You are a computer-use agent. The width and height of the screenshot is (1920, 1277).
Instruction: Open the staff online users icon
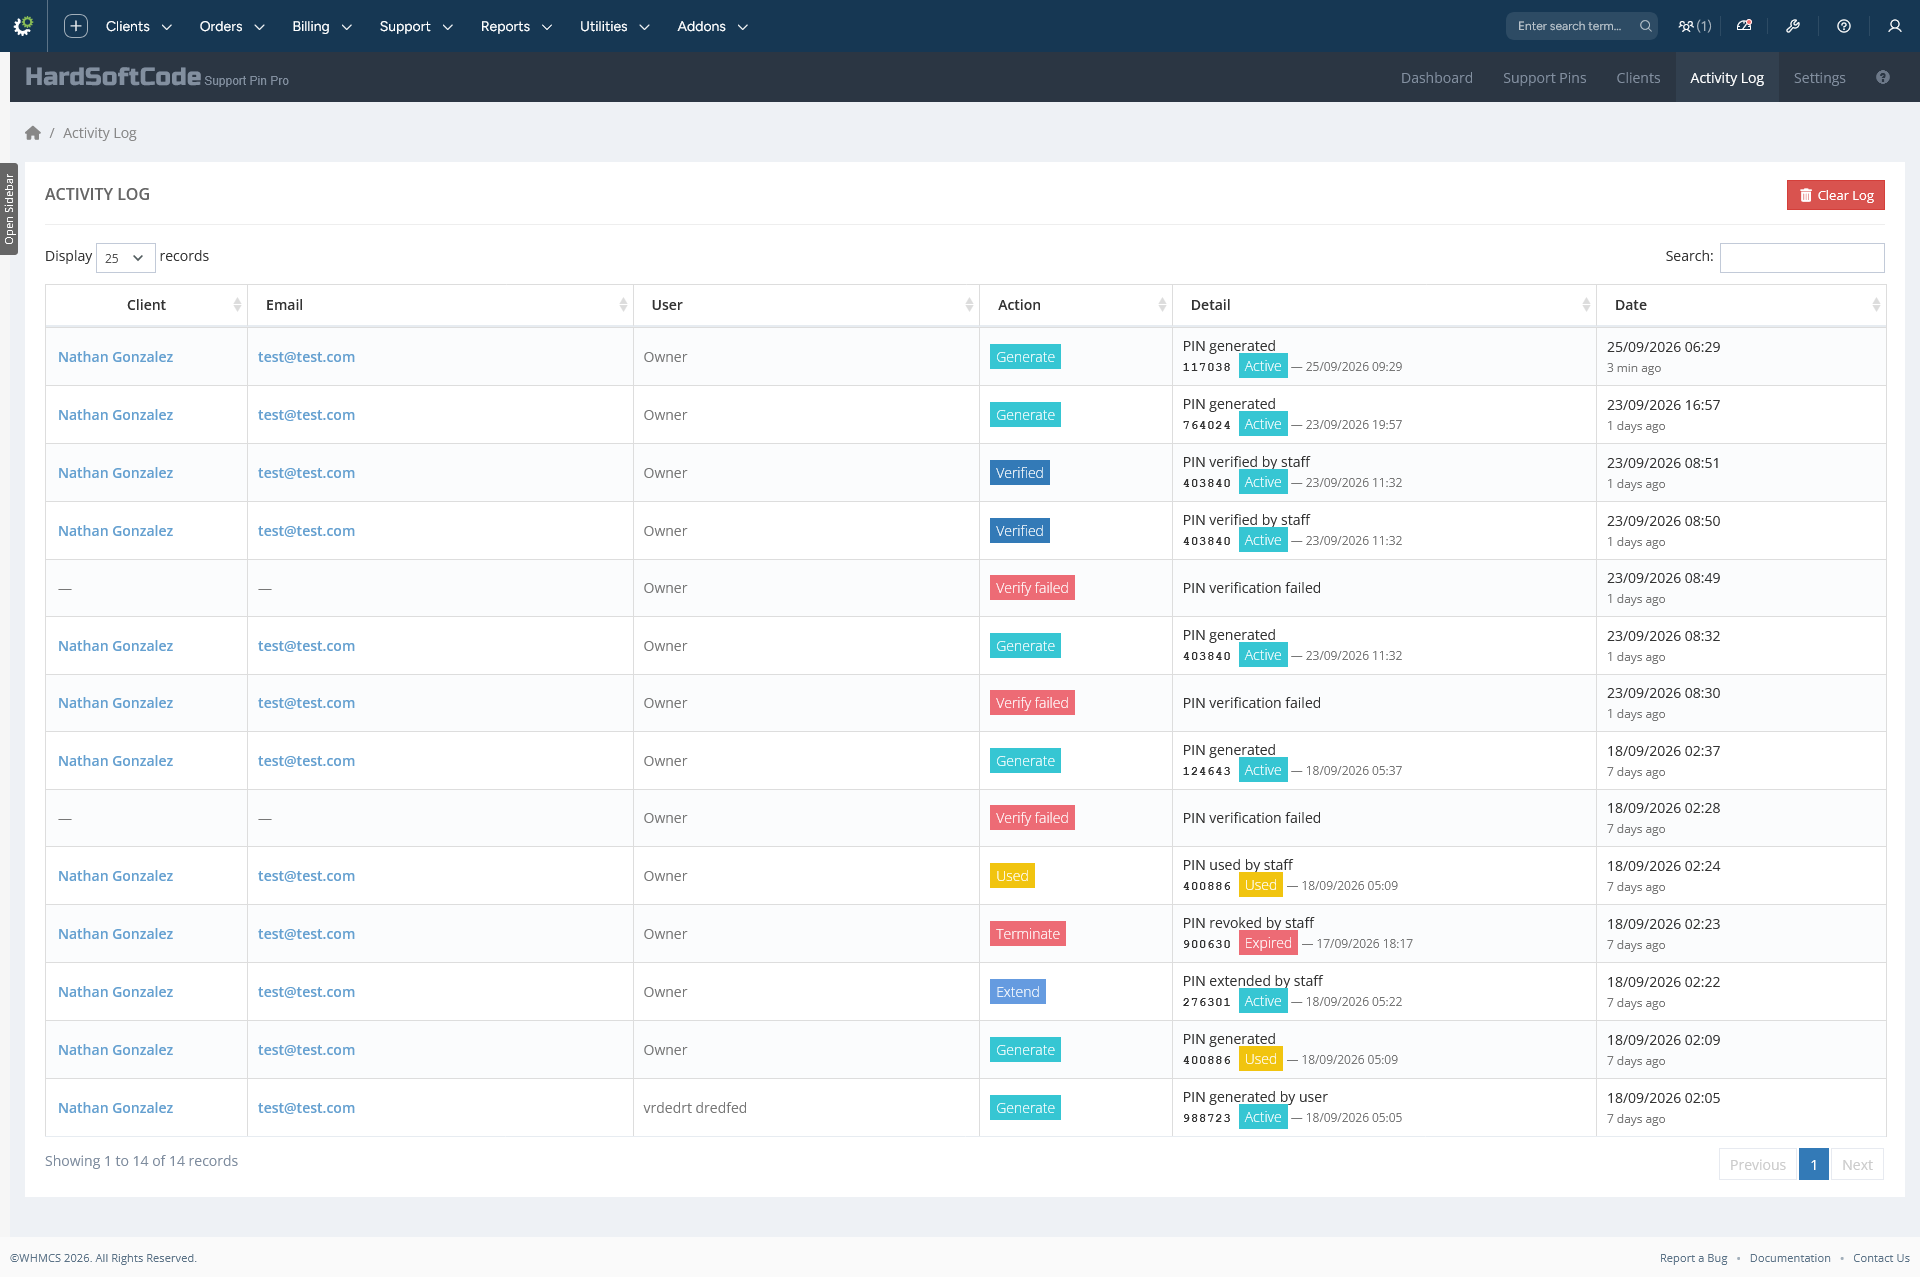(x=1694, y=26)
